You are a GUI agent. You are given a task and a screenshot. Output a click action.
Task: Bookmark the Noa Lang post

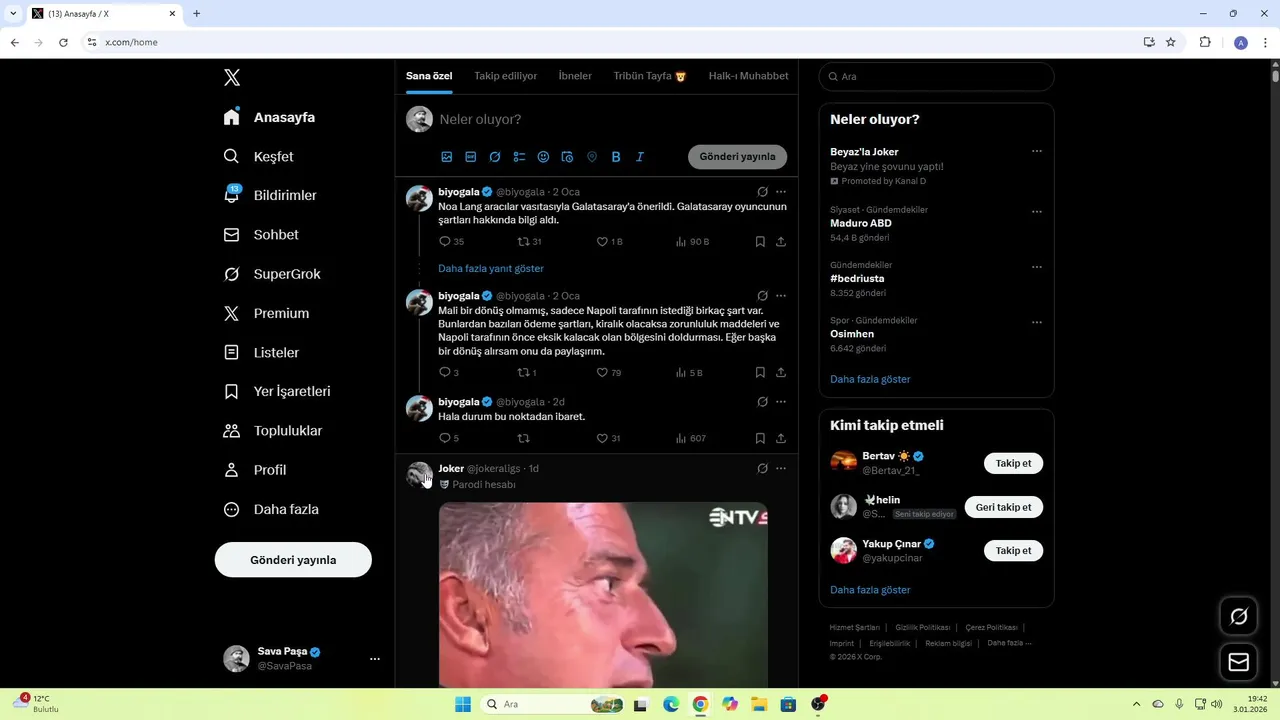click(x=760, y=242)
